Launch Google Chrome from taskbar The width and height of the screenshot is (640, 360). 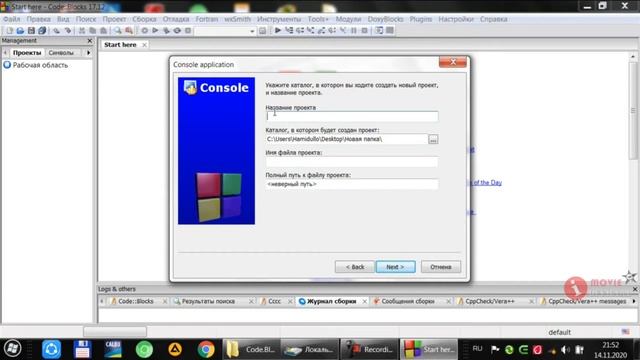tap(206, 349)
